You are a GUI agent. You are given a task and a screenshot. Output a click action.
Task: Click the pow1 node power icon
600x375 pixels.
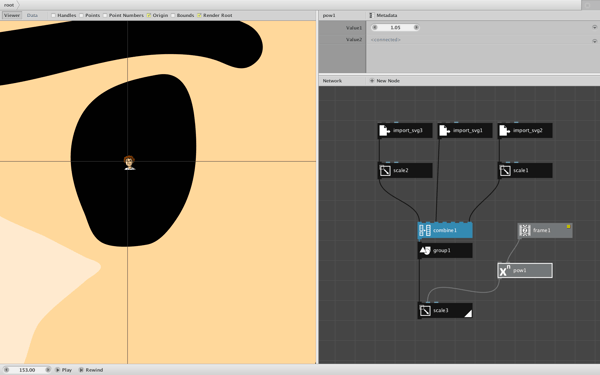tap(505, 271)
